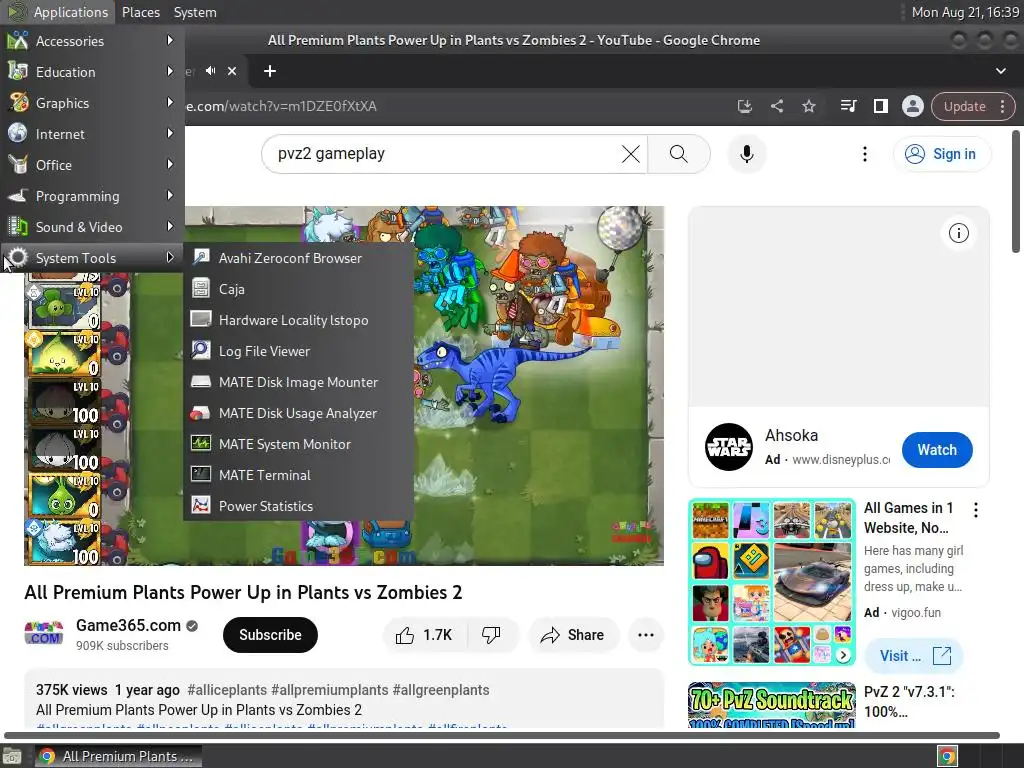This screenshot has height=768, width=1024.
Task: Like the video showing 1.7K
Action: [424, 635]
